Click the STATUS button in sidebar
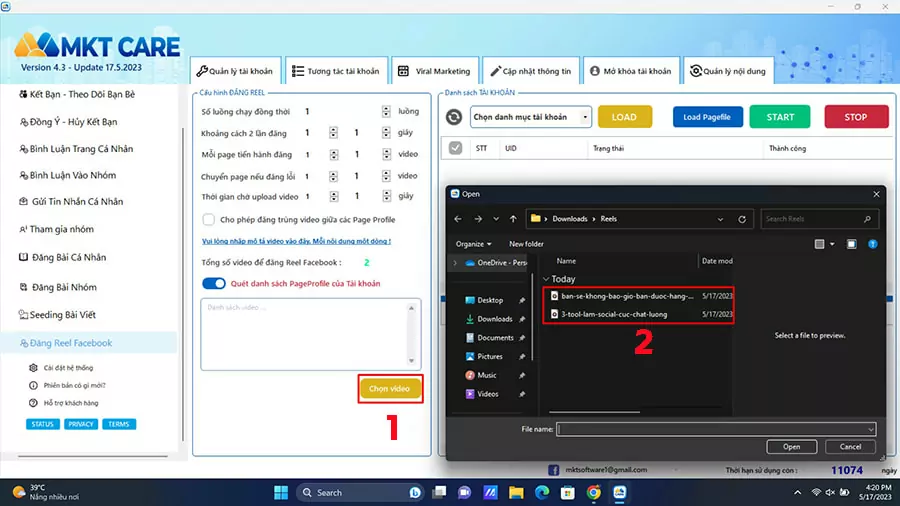Screen dimensions: 900x506 pos(42,424)
